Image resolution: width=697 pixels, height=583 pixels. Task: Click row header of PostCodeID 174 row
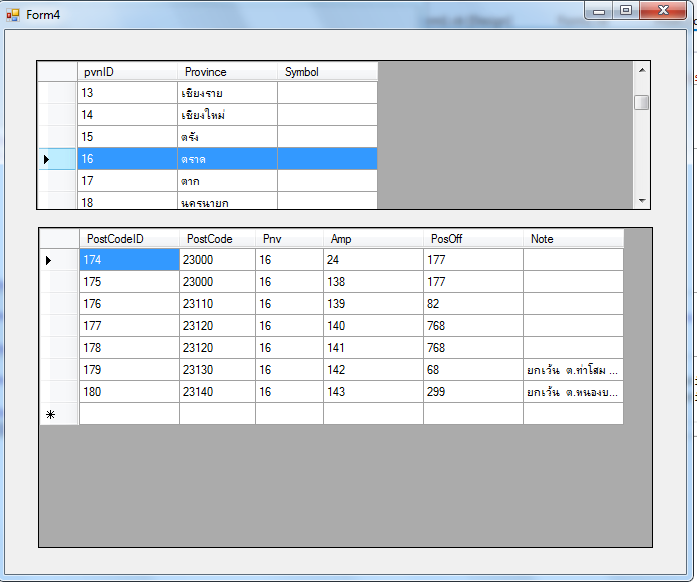point(59,260)
